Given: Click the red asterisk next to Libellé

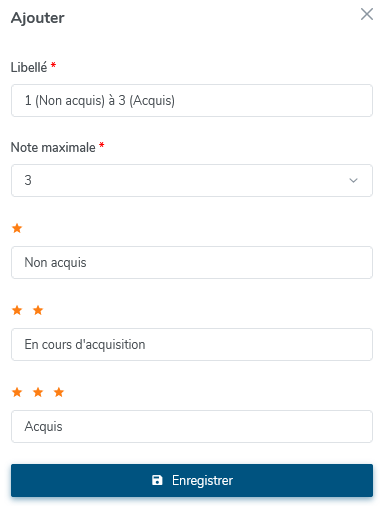Looking at the screenshot, I should coord(53,65).
